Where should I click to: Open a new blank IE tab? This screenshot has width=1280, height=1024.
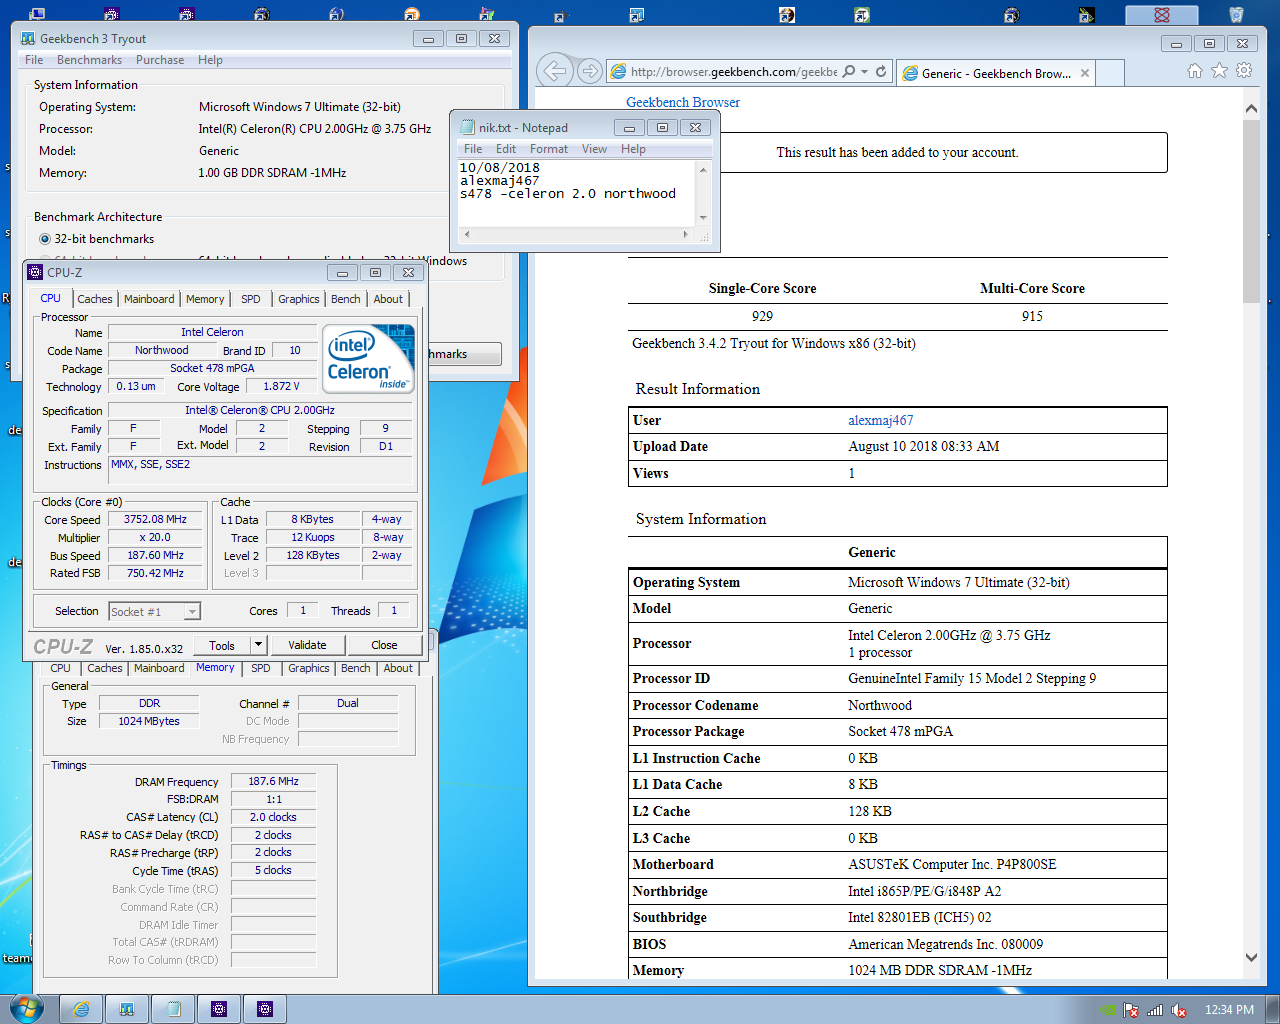[1110, 73]
